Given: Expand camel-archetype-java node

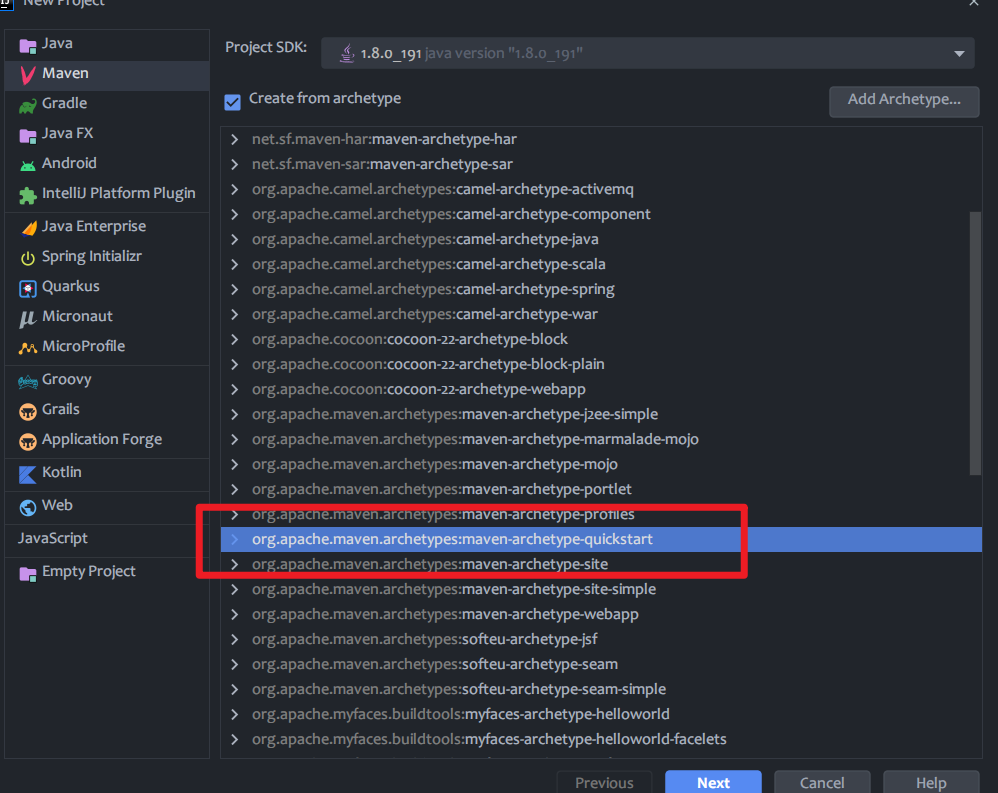Looking at the screenshot, I should coord(235,239).
